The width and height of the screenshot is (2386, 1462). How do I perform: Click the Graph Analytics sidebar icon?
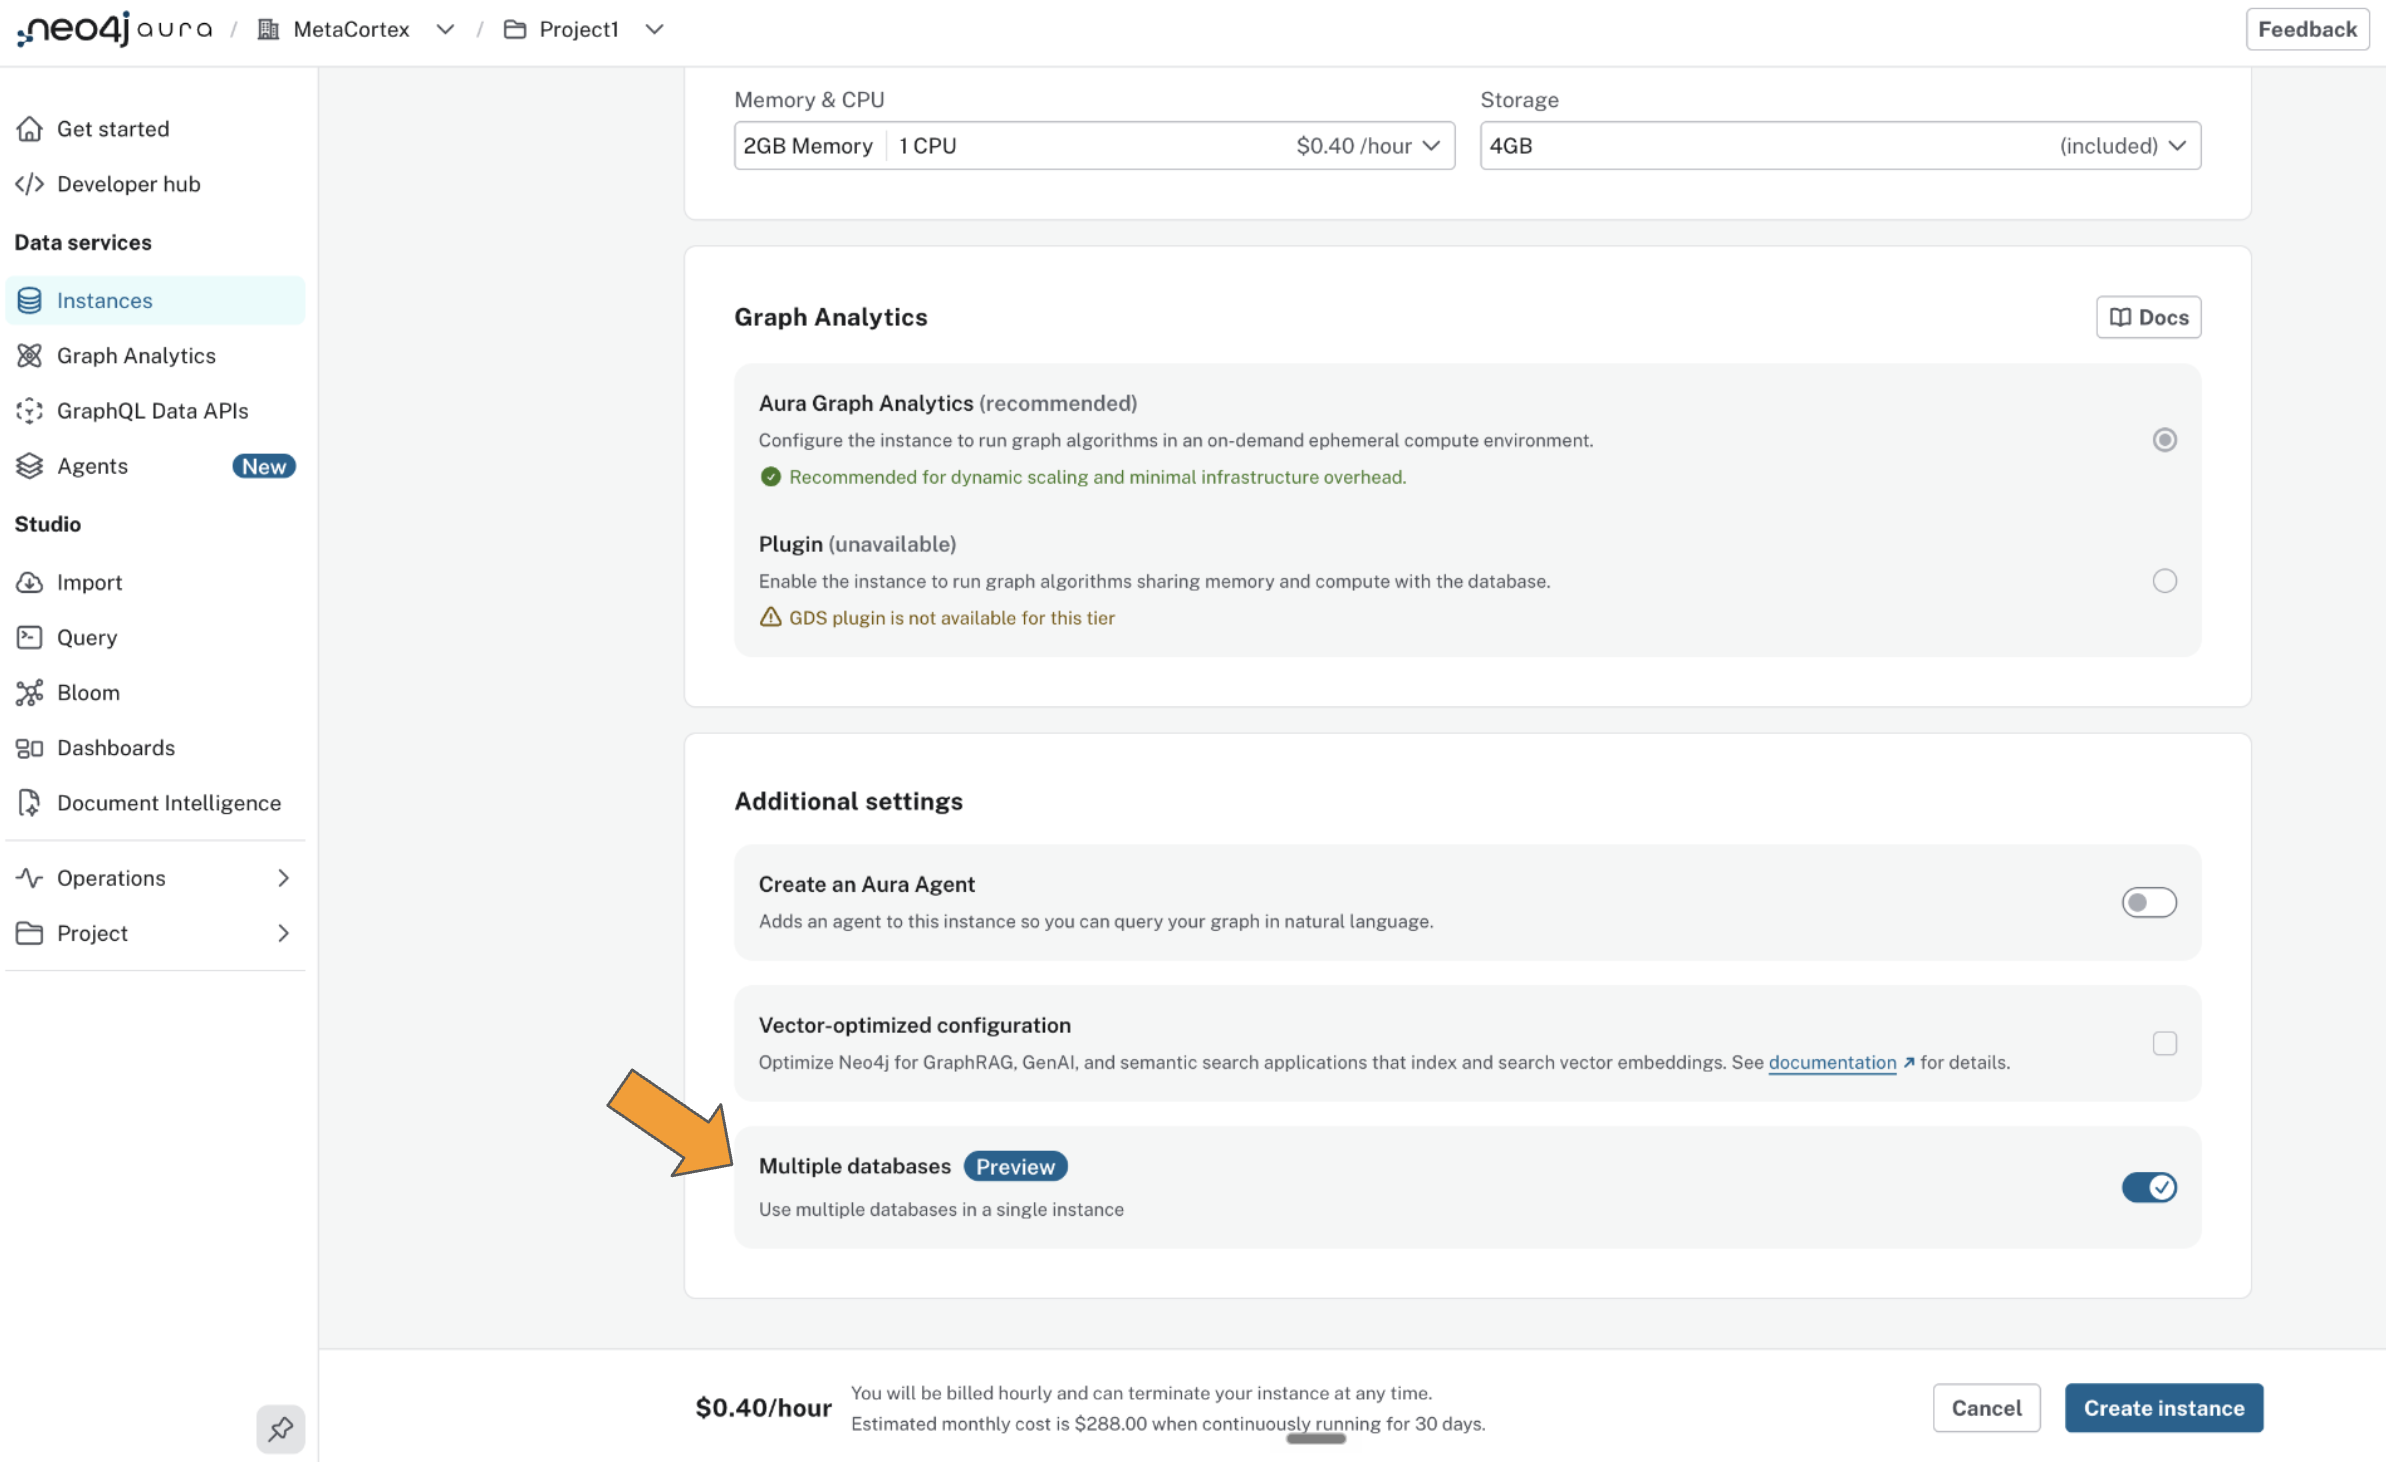30,355
